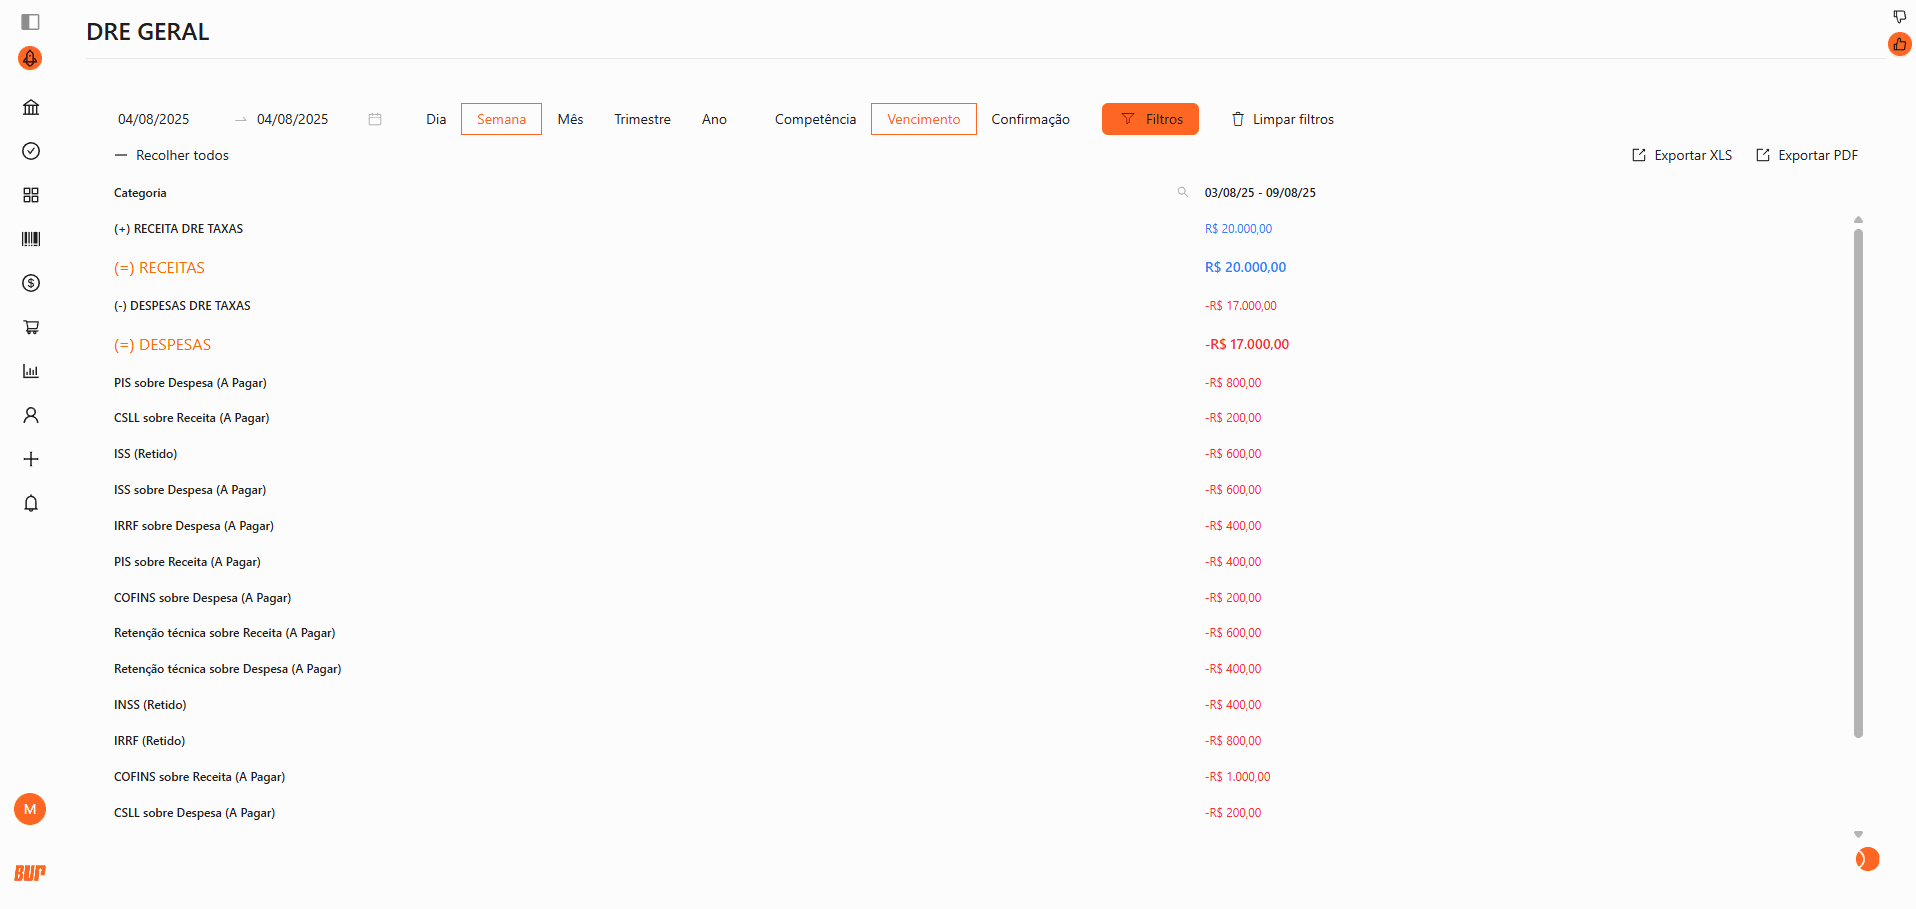Edit the start date 04/08/2025 field

tap(154, 119)
